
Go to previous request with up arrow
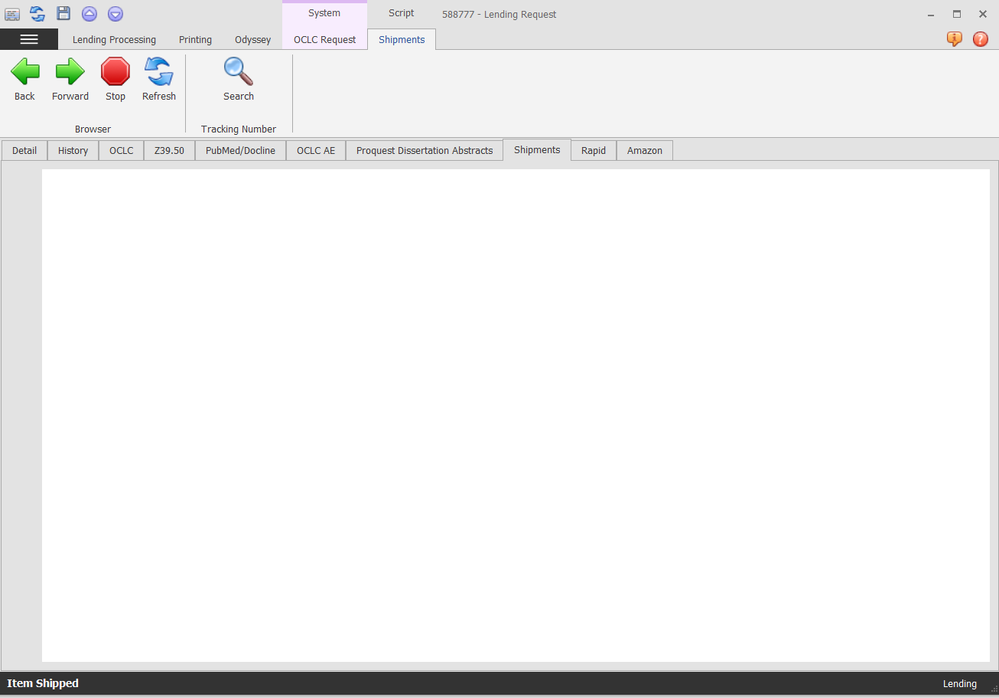[x=89, y=14]
